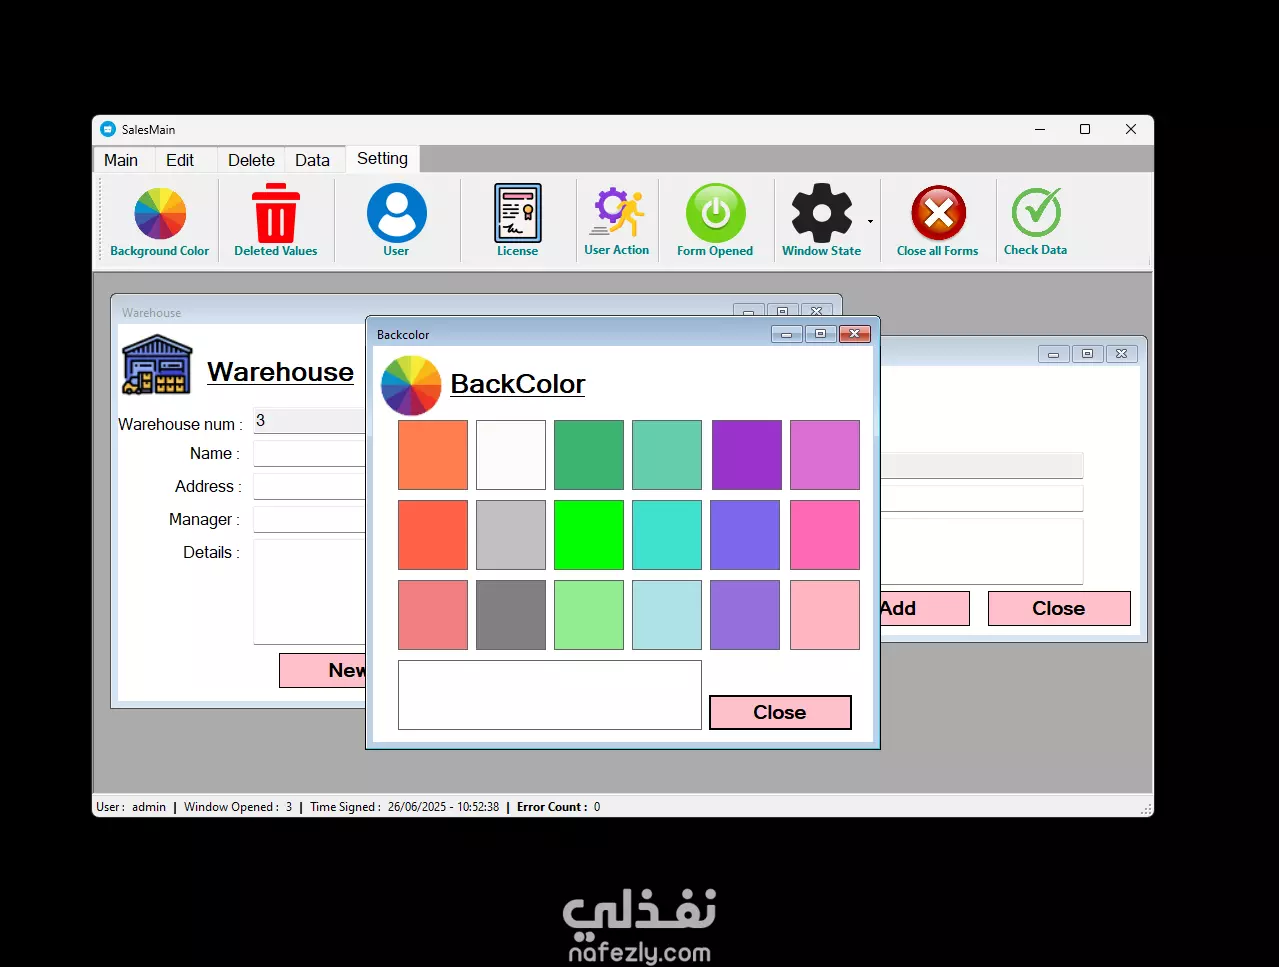Click the Window State gear icon
The image size is (1279, 967).
point(821,221)
